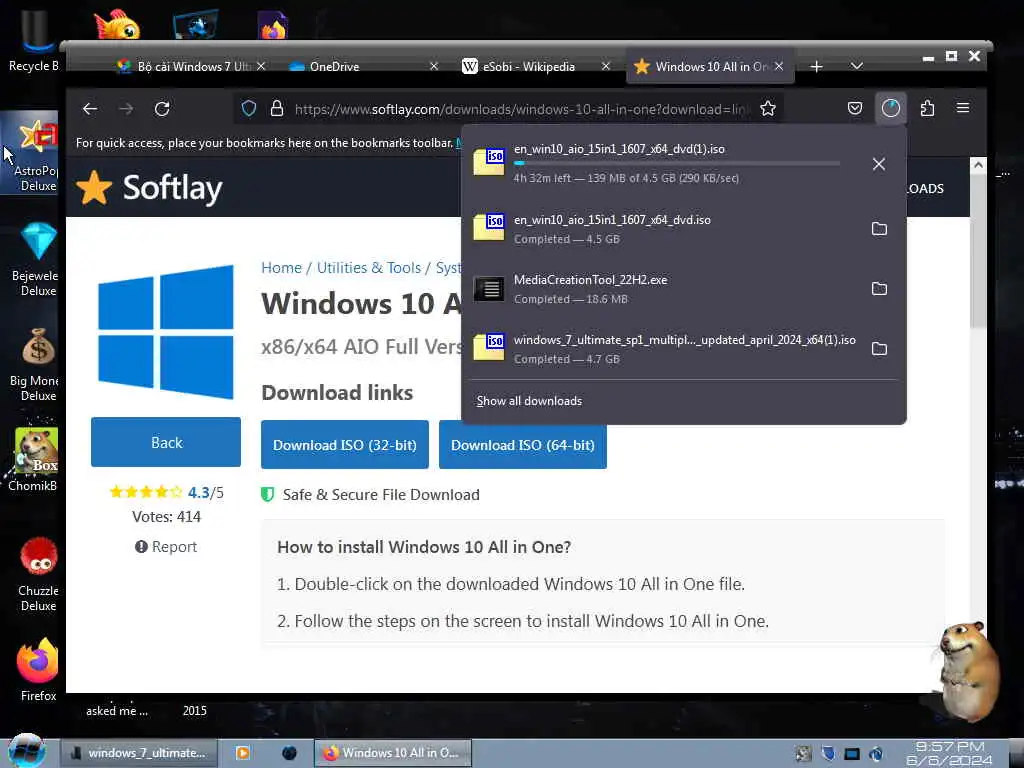Open the Home breadcrumb link
Image resolution: width=1024 pixels, height=768 pixels.
tap(281, 268)
